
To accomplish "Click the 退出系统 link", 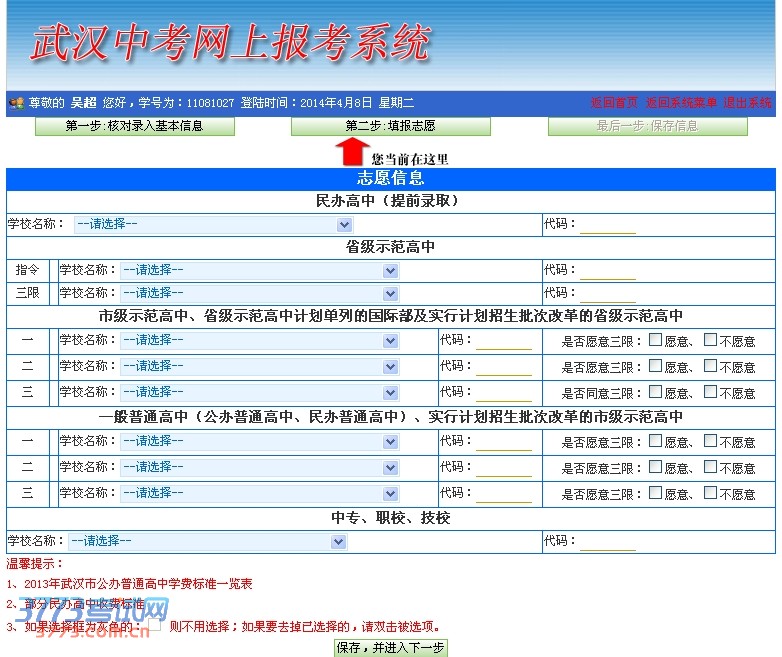I will tap(748, 103).
